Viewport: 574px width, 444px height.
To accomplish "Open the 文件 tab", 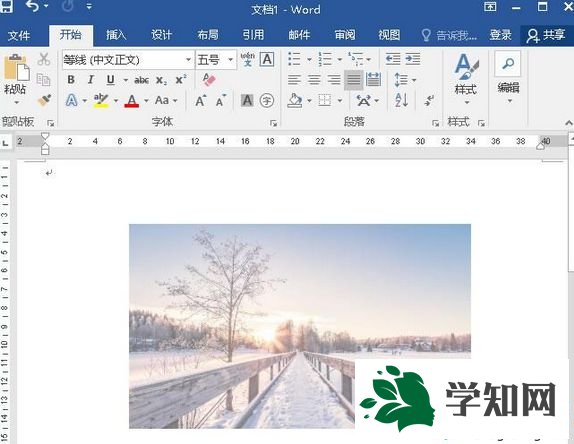I will coord(19,36).
